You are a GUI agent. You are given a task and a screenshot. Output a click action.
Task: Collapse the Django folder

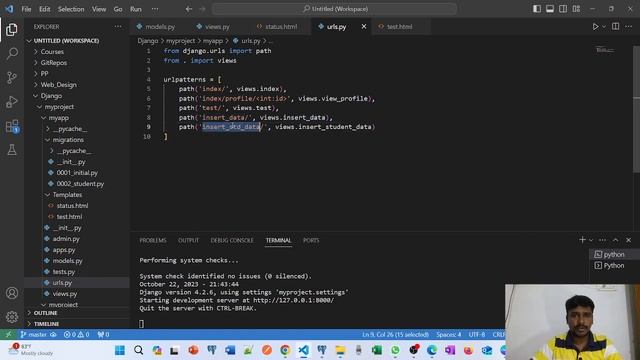[x=51, y=96]
